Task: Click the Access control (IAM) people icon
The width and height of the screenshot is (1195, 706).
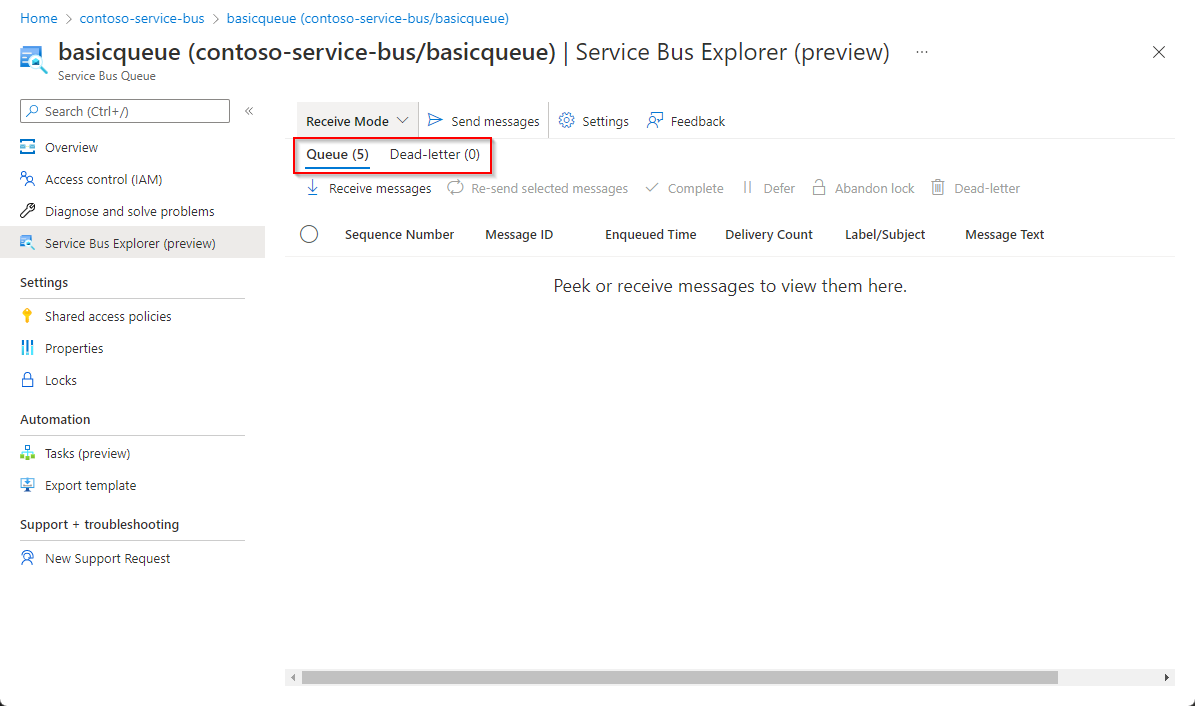Action: (27, 178)
